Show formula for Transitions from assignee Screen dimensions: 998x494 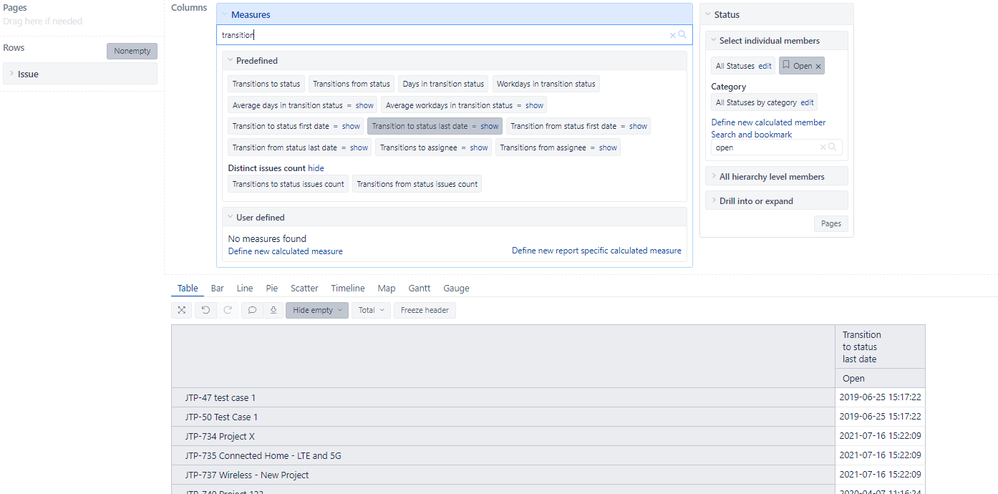(608, 147)
